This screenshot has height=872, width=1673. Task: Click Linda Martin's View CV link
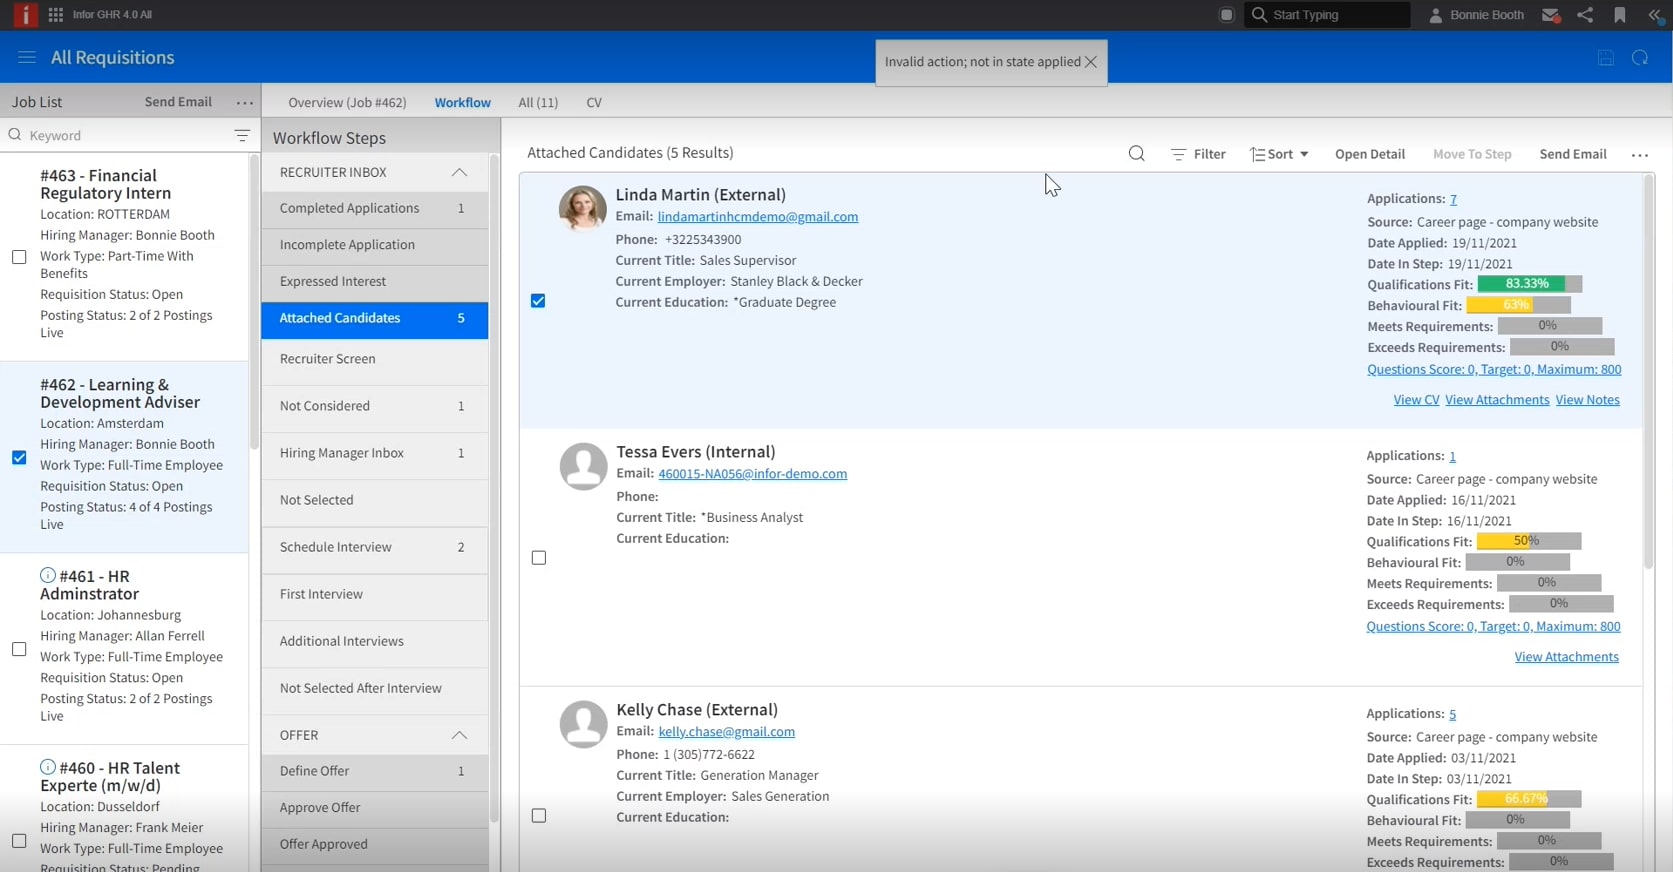click(1416, 400)
